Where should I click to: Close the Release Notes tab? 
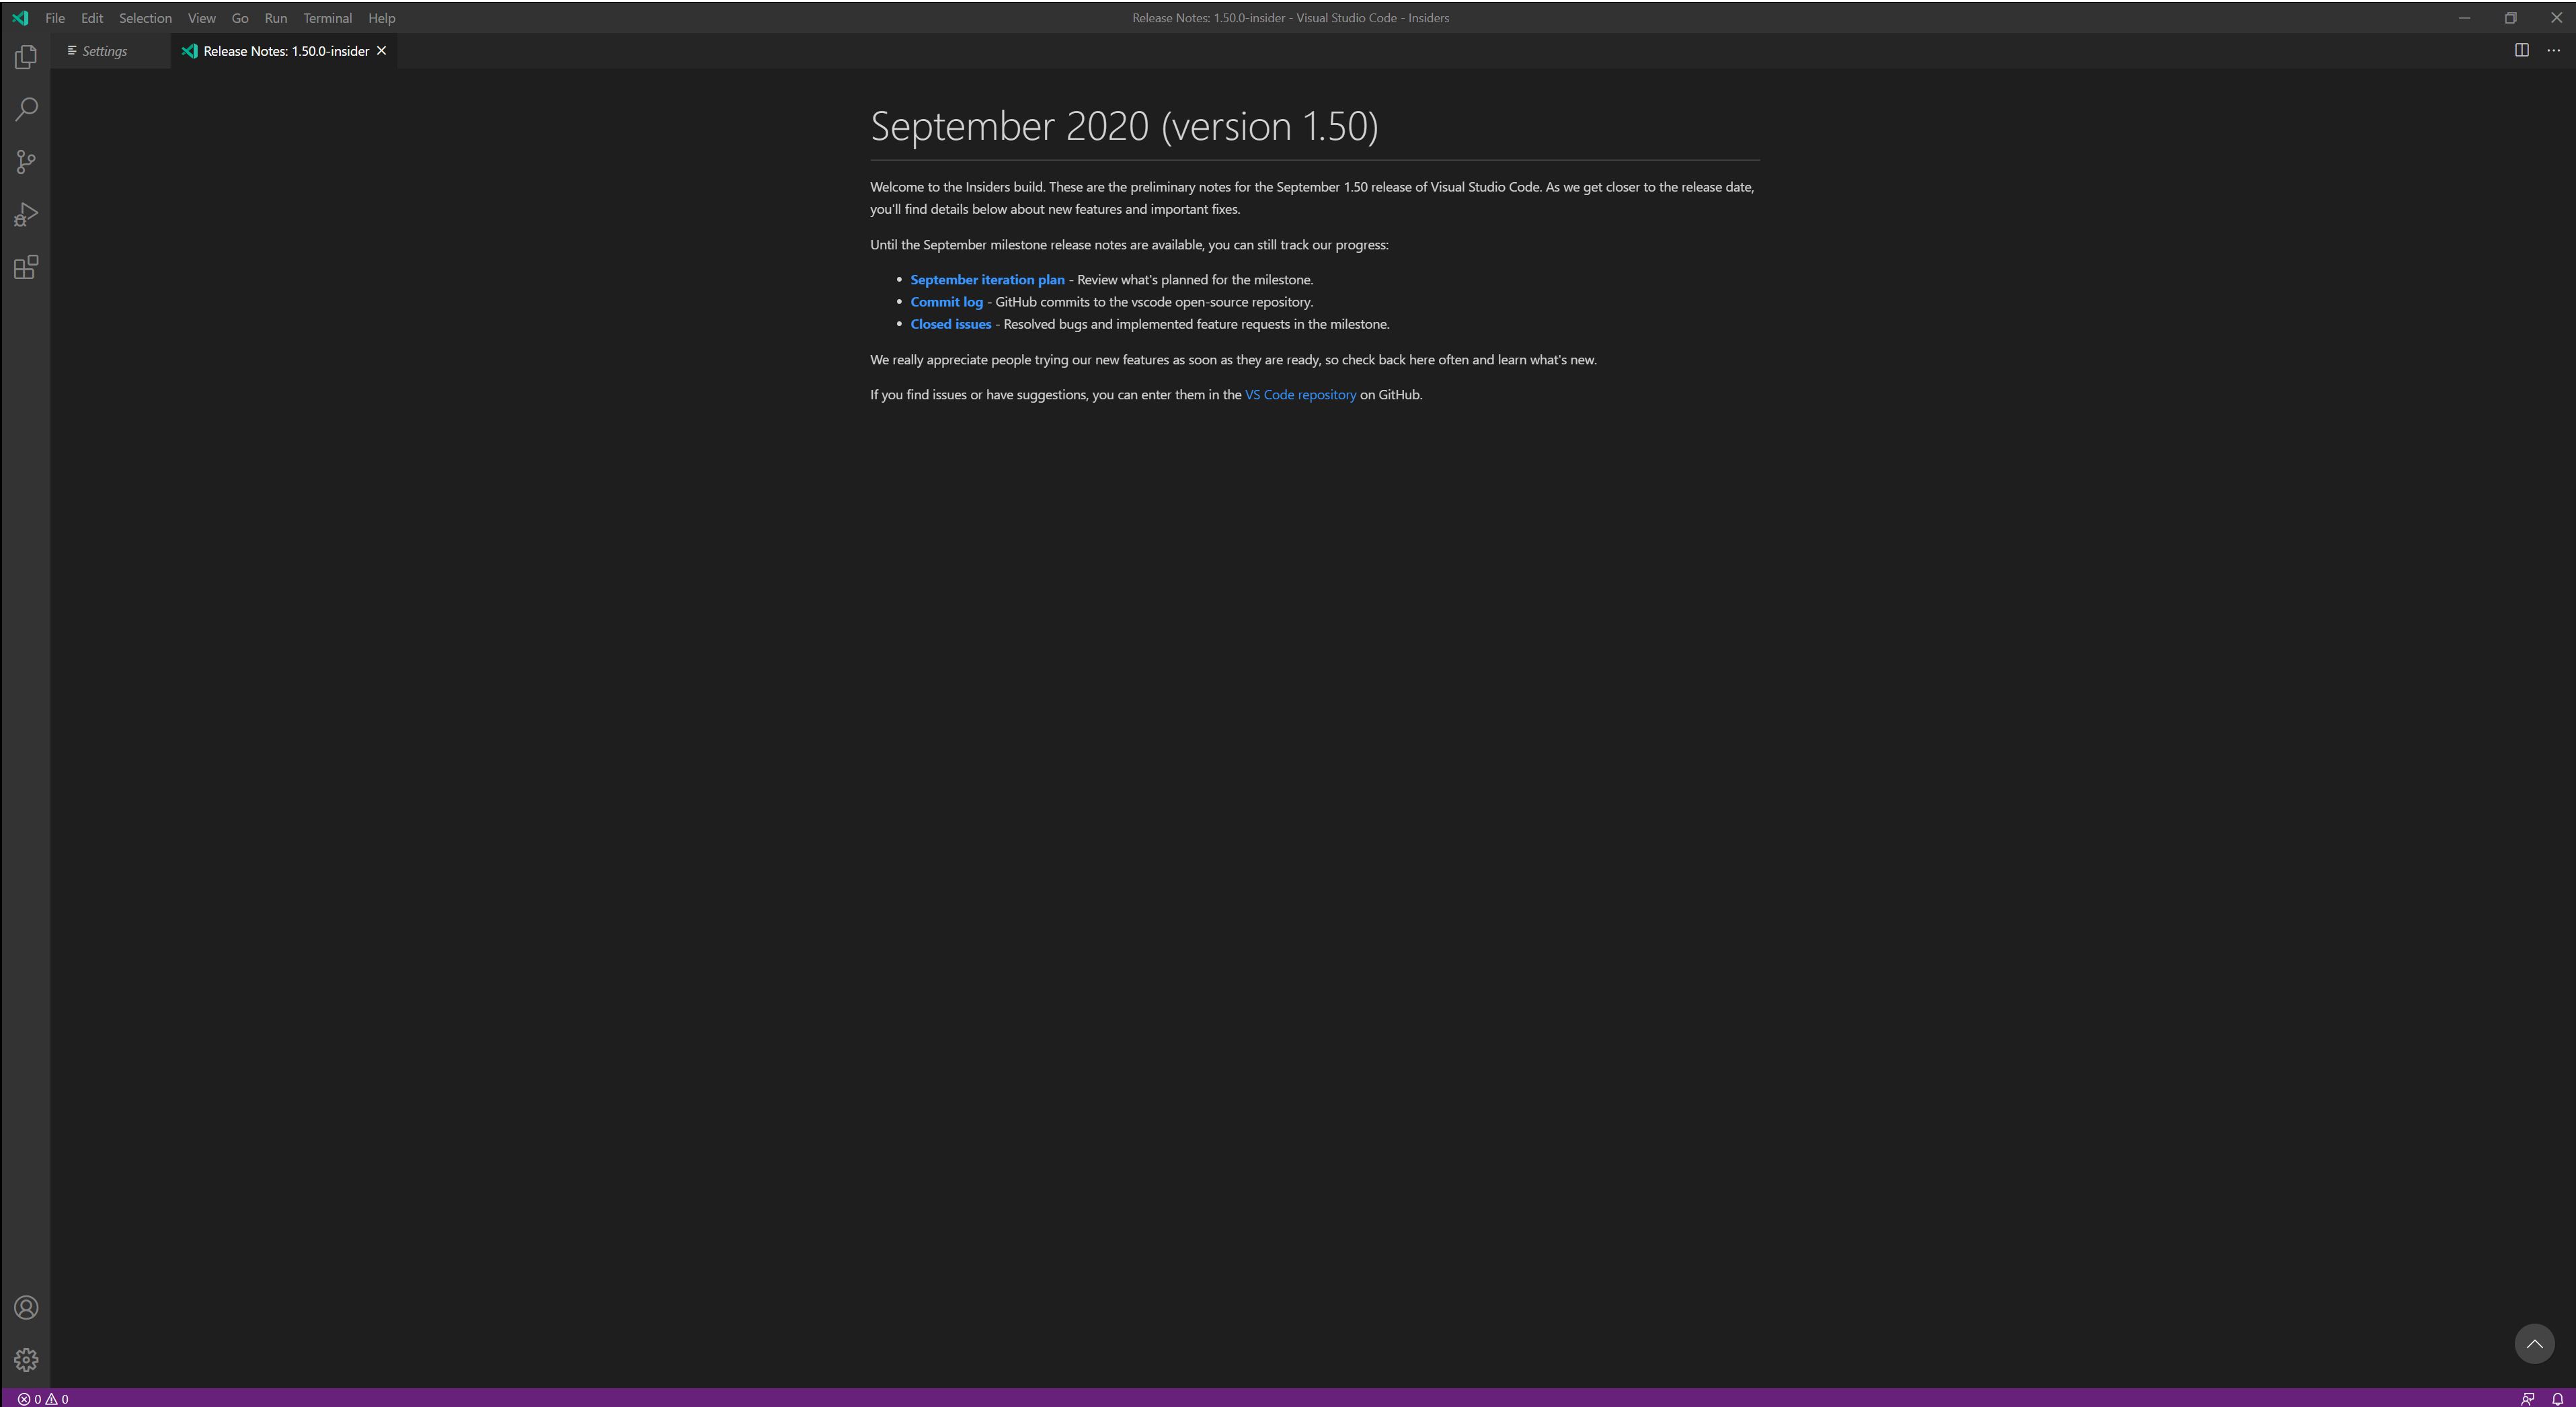381,50
